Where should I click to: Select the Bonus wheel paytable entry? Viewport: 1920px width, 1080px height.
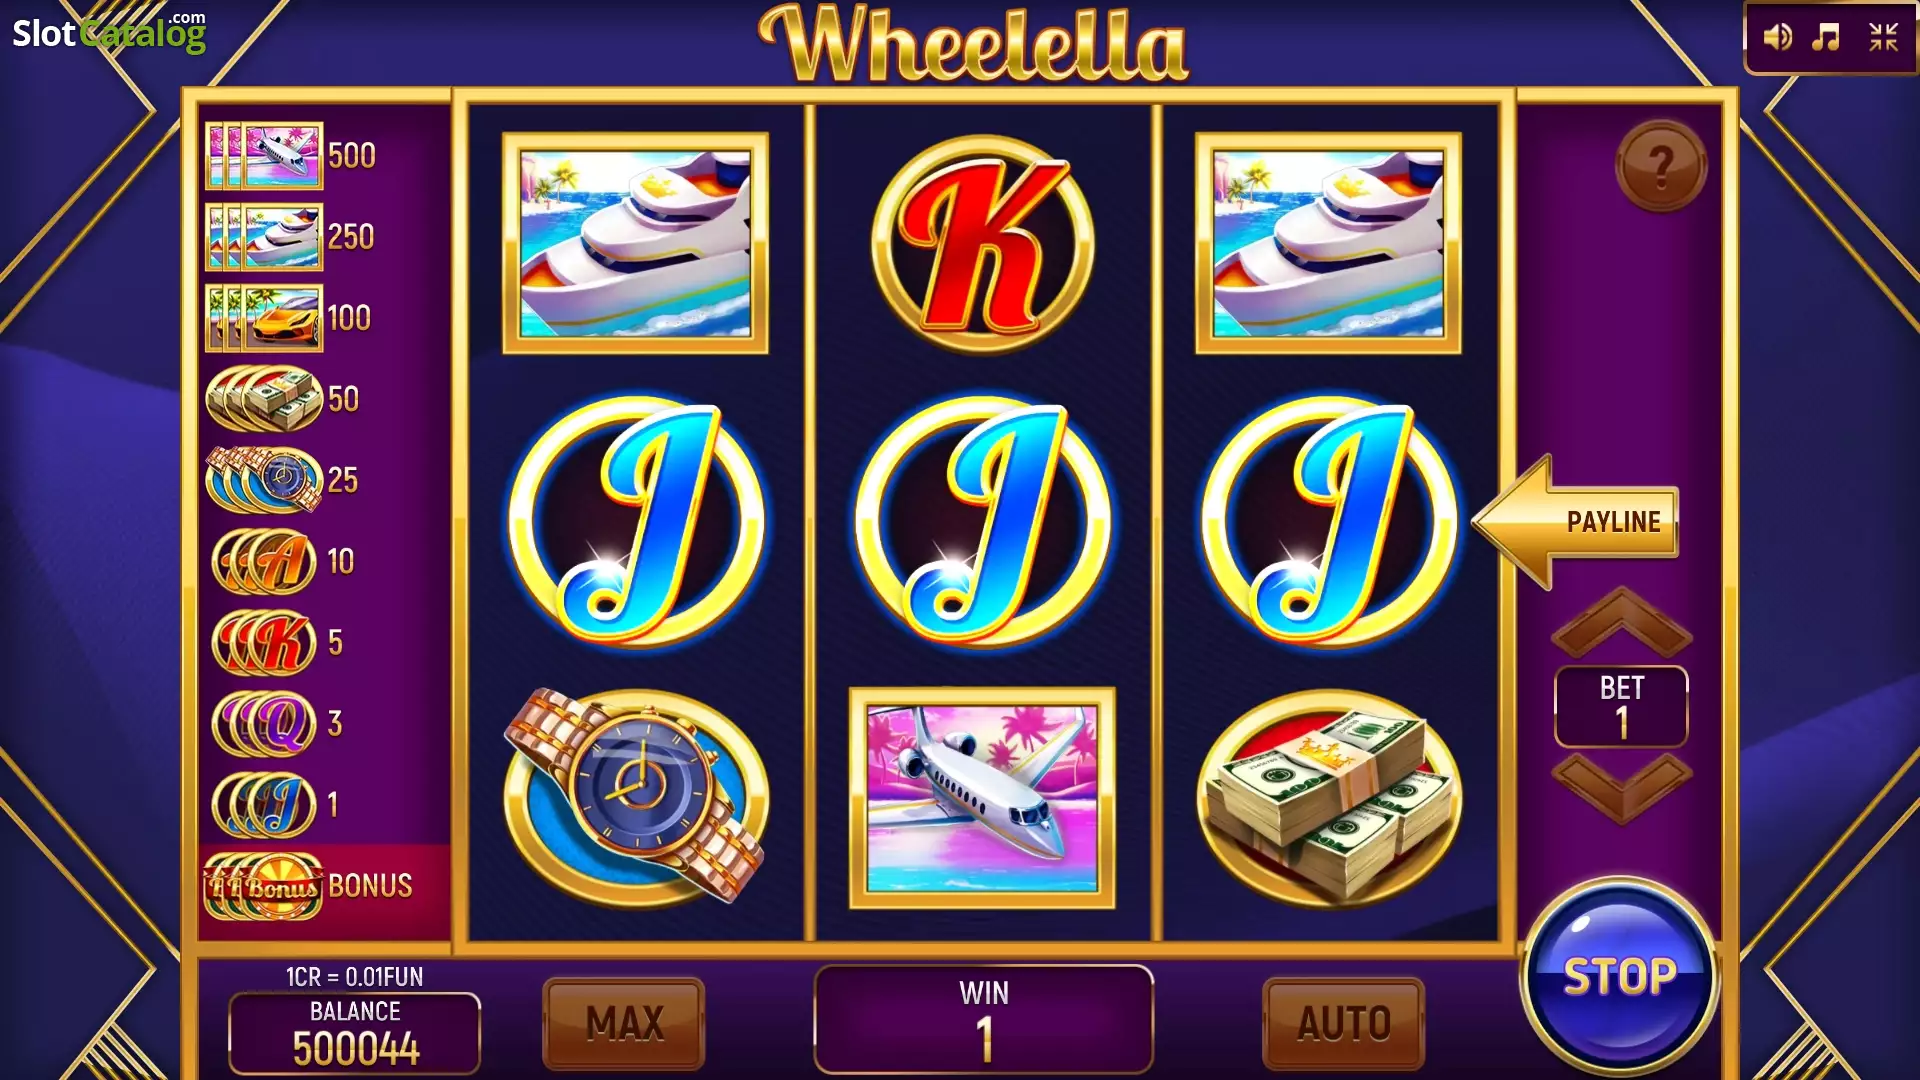pos(310,886)
